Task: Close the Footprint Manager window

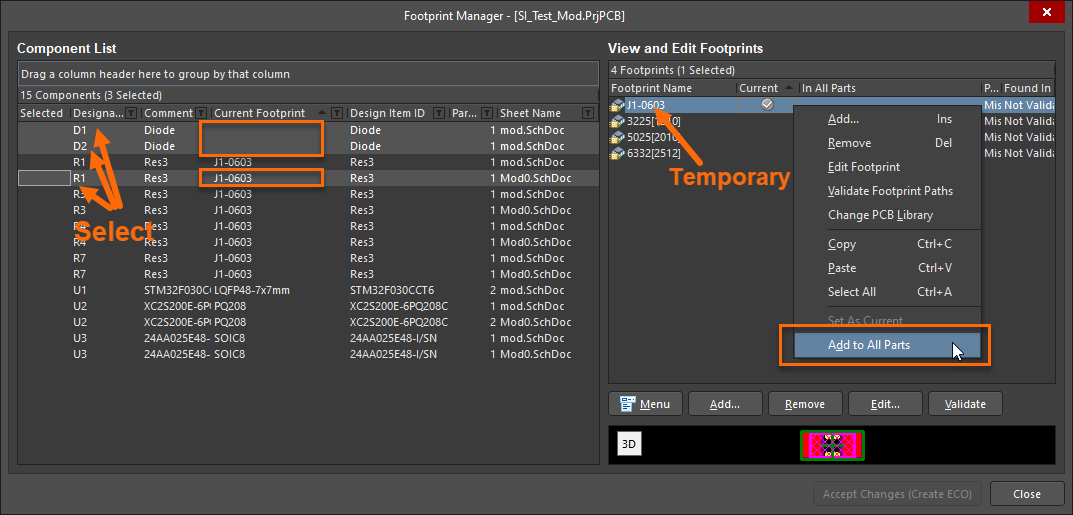Action: point(1046,12)
